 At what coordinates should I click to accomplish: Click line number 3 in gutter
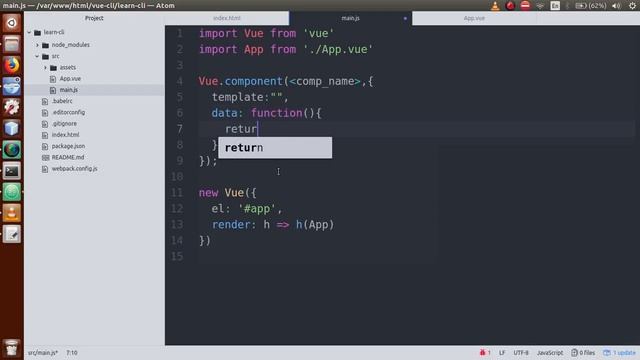click(x=180, y=65)
